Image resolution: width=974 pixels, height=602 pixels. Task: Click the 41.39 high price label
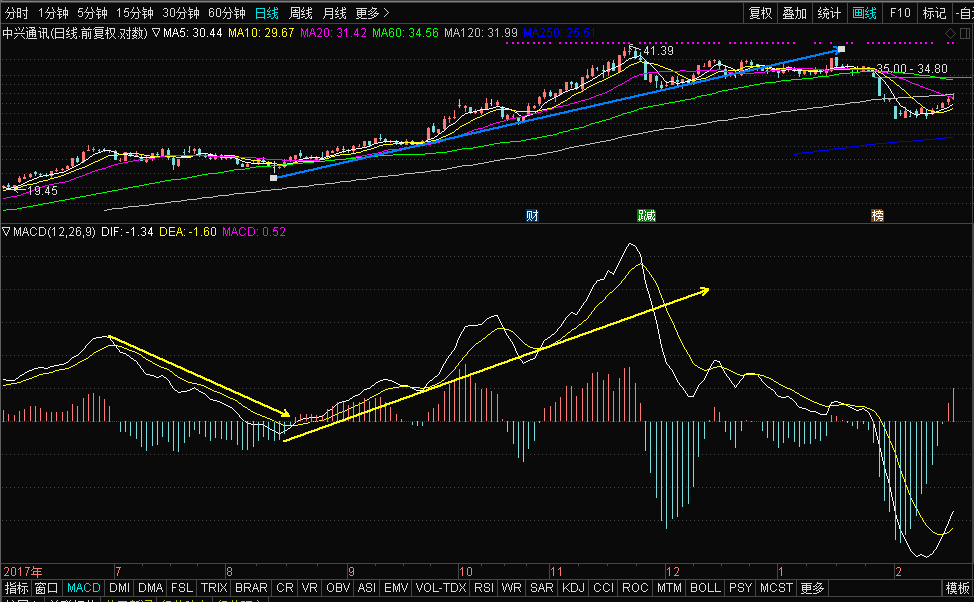tap(658, 50)
